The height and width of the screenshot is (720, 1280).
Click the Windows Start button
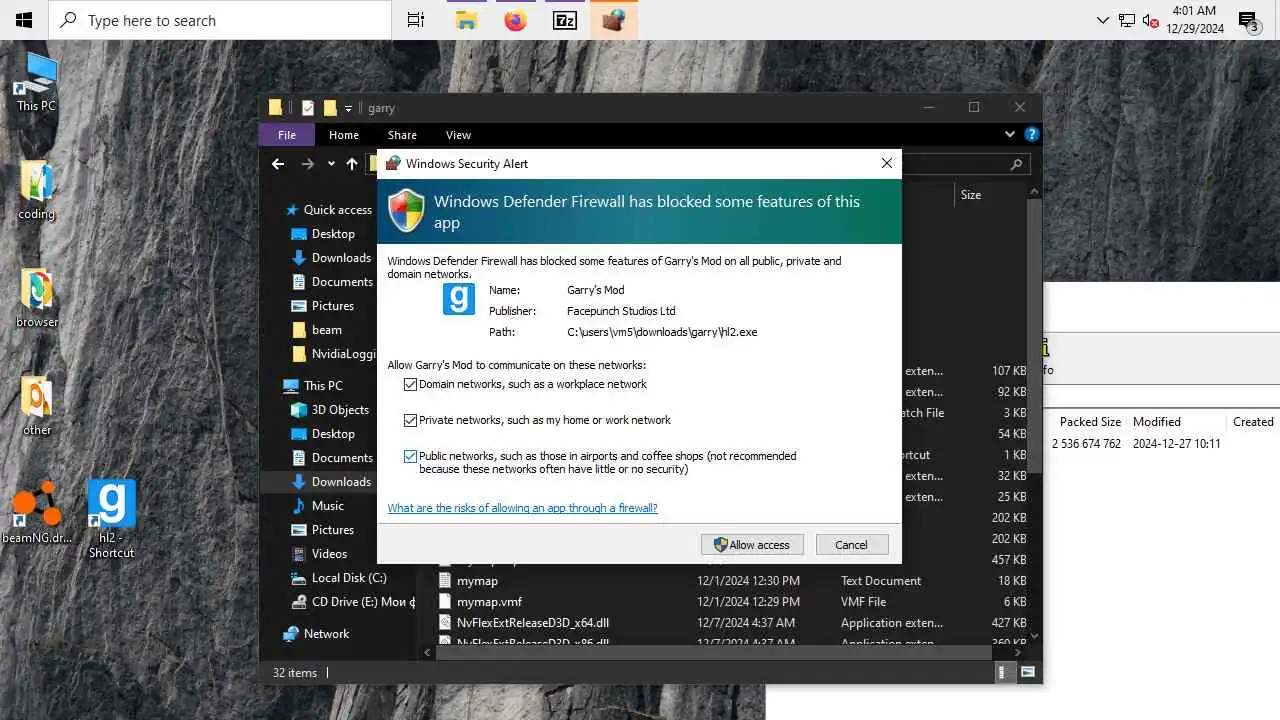[24, 20]
